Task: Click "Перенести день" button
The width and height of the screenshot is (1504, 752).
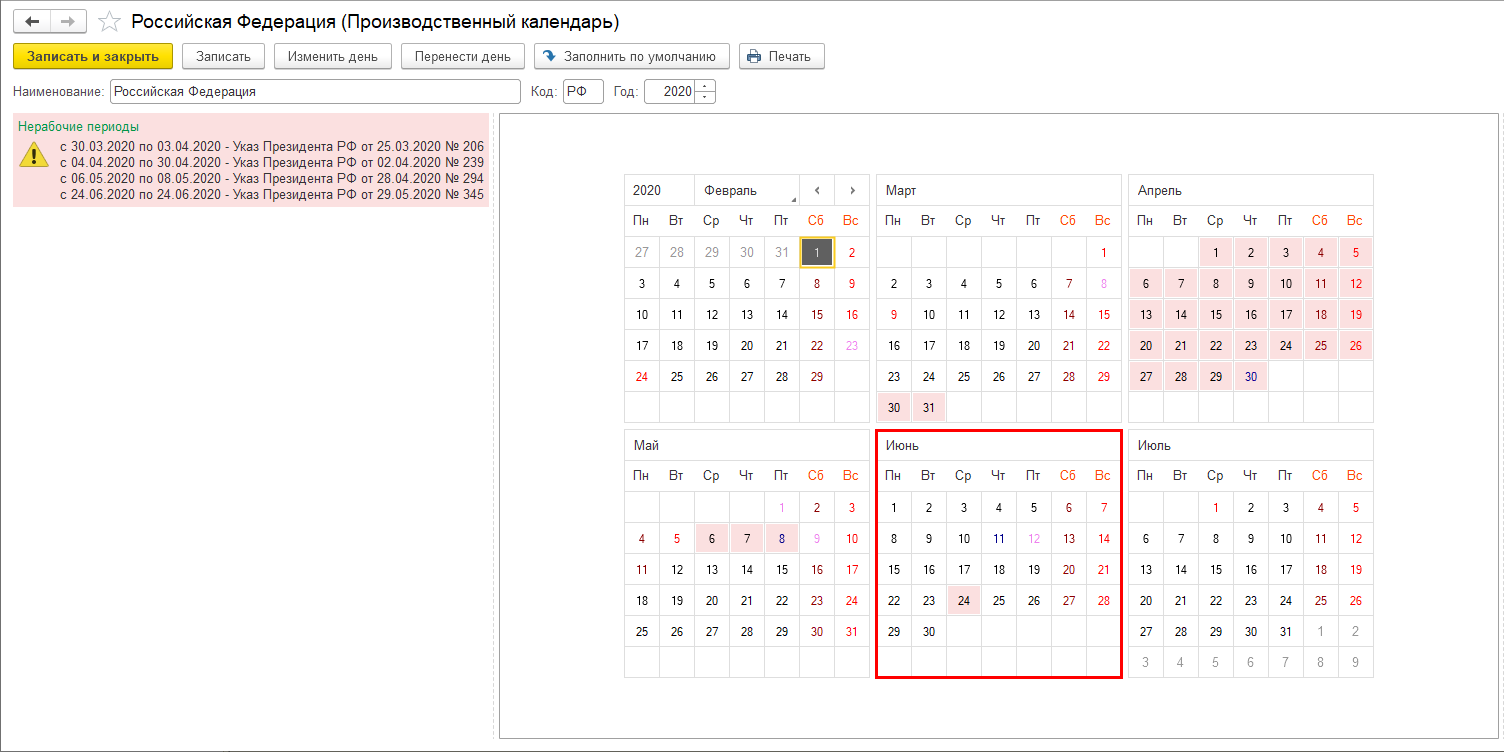Action: click(x=463, y=56)
